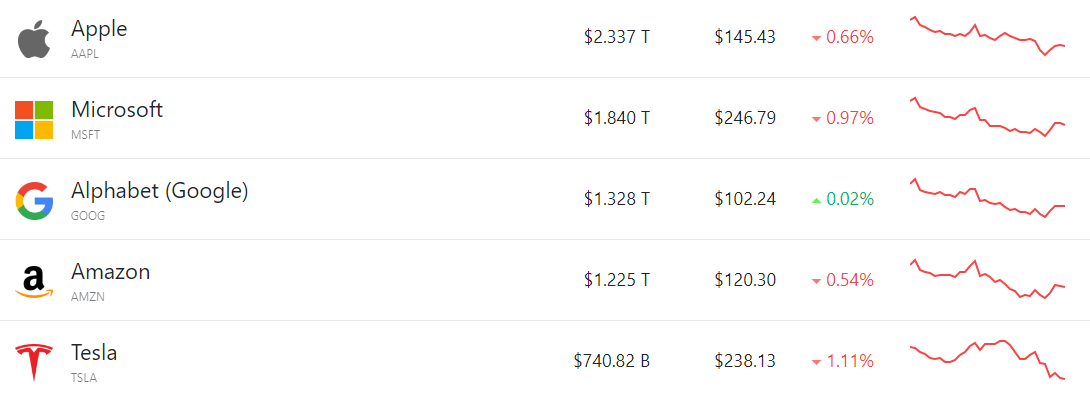
Task: Open the Tesla company name link
Action: 94,353
